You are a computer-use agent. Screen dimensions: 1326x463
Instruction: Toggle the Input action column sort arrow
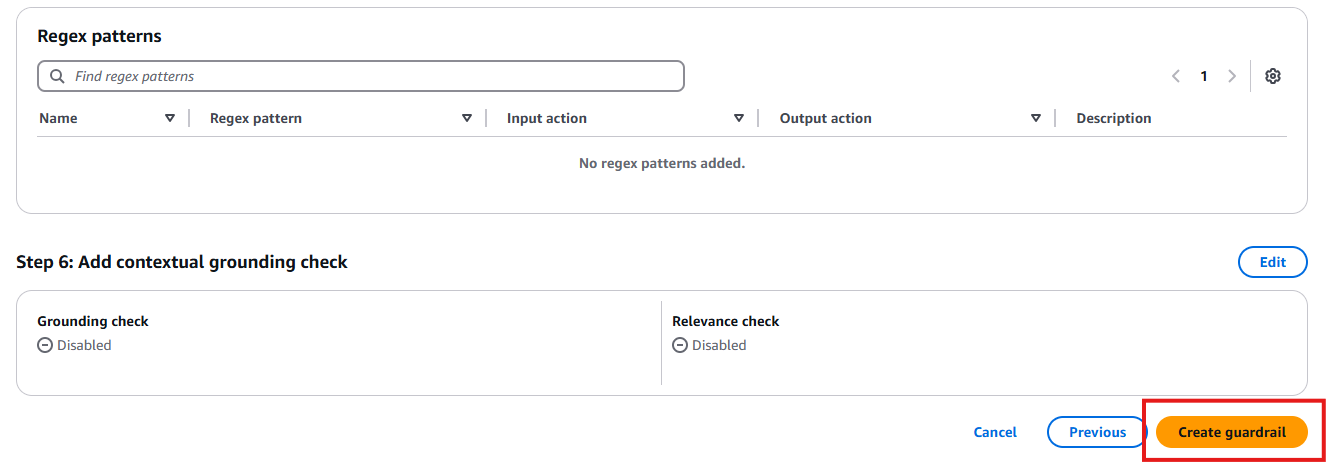point(739,118)
